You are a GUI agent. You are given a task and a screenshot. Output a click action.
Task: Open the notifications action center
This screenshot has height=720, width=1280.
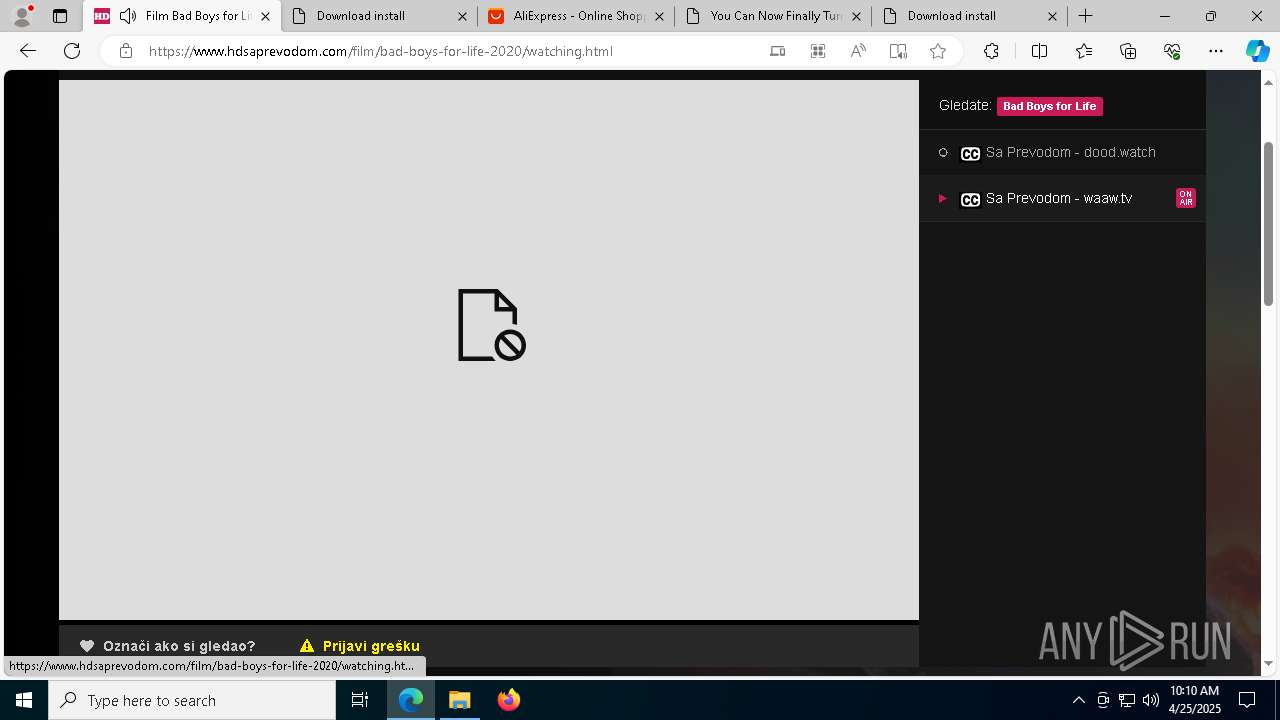1247,700
